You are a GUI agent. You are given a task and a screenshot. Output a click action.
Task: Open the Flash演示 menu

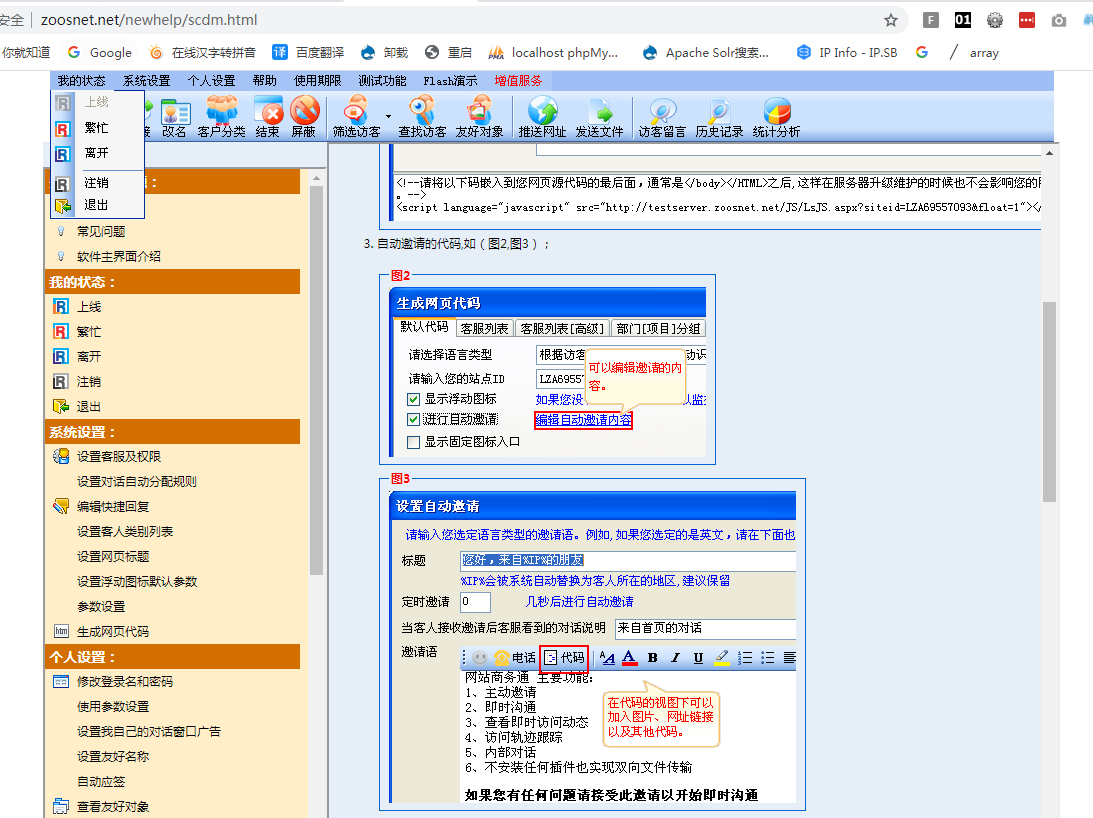450,81
